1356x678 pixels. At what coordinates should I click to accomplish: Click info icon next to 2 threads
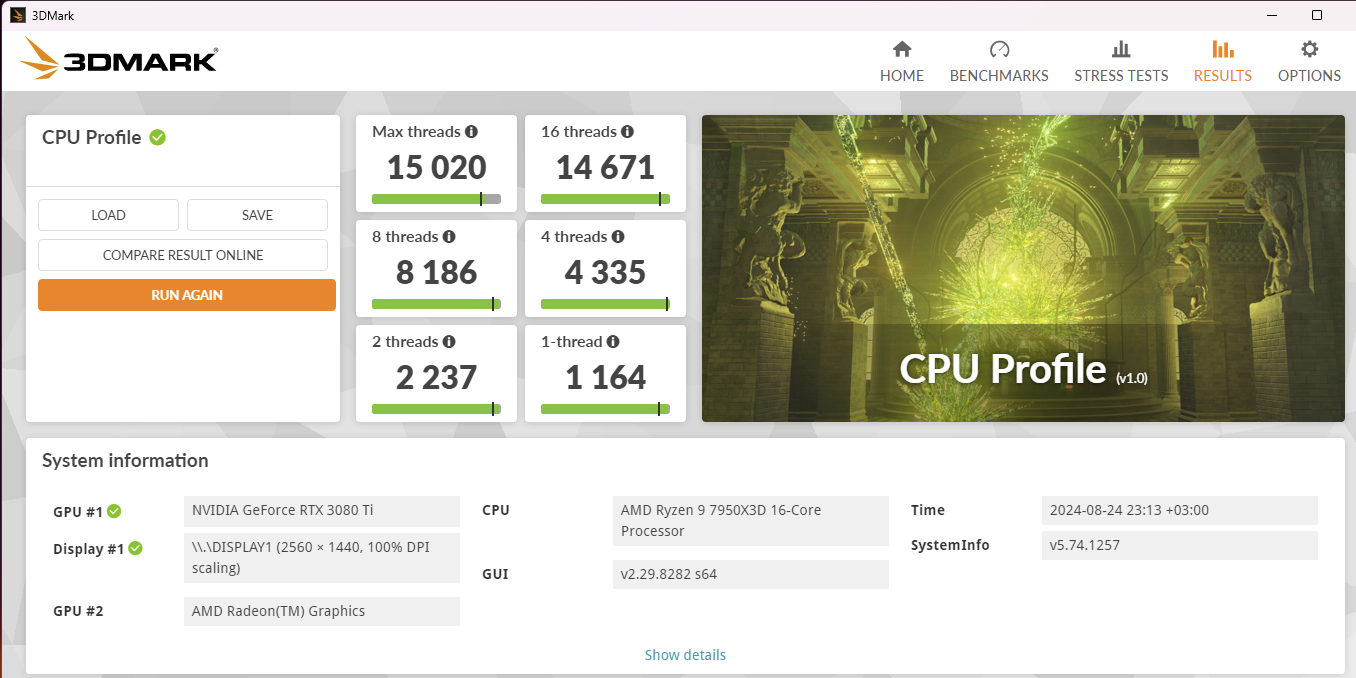tap(449, 342)
